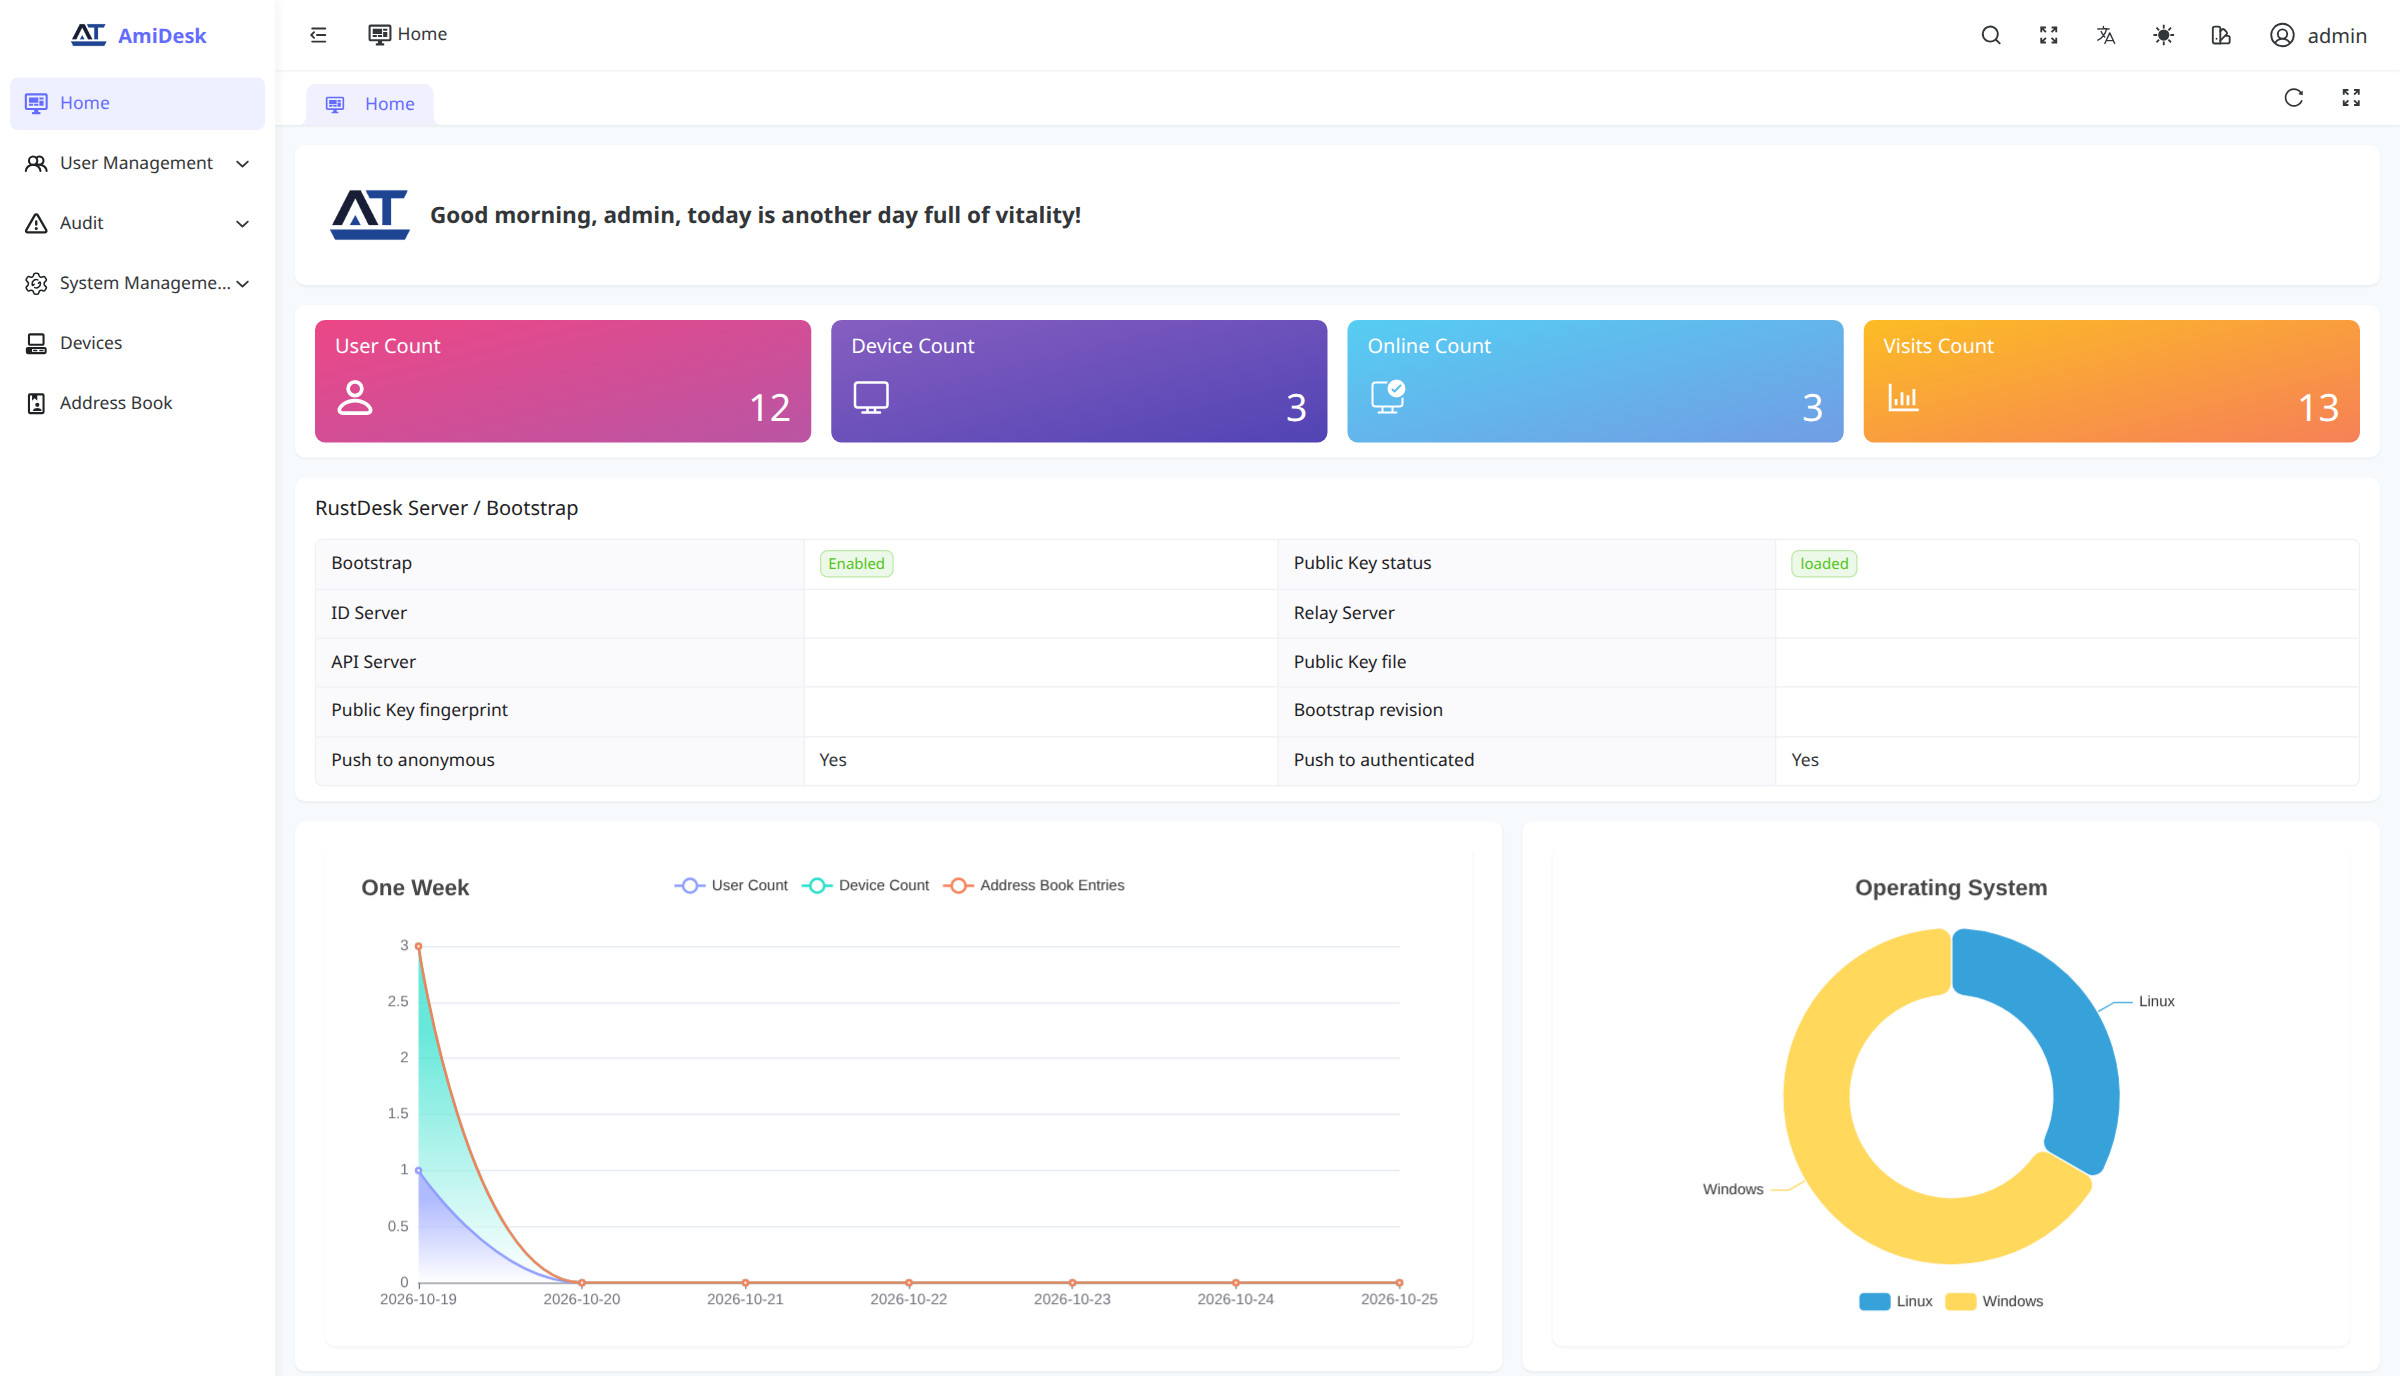Viewport: 2400px width, 1376px height.
Task: Toggle Windows in the pie chart legend
Action: [x=1994, y=1301]
